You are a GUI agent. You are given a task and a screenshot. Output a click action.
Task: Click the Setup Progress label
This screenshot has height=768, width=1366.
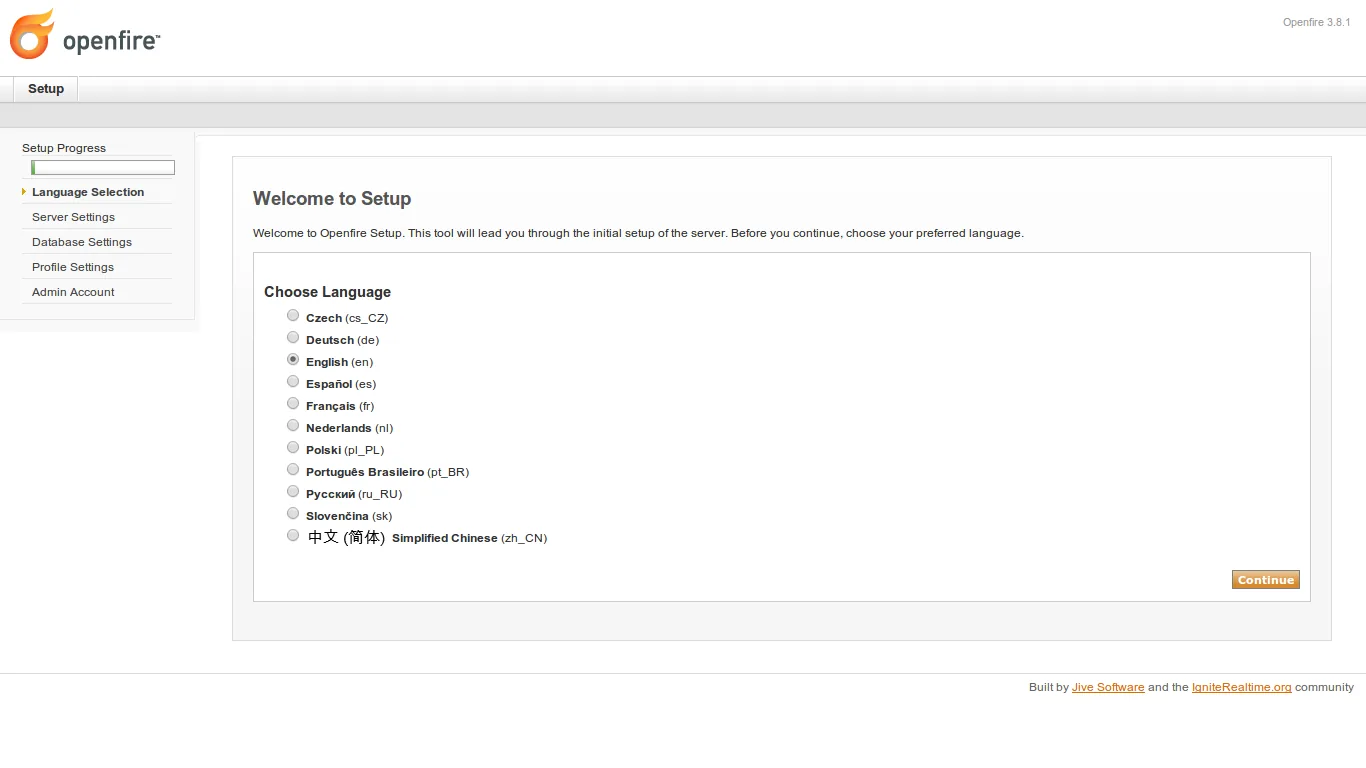tap(64, 148)
